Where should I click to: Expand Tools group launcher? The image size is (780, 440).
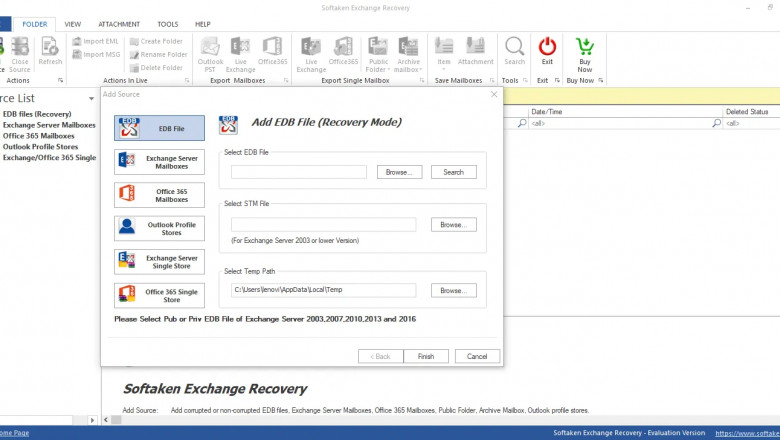525,81
